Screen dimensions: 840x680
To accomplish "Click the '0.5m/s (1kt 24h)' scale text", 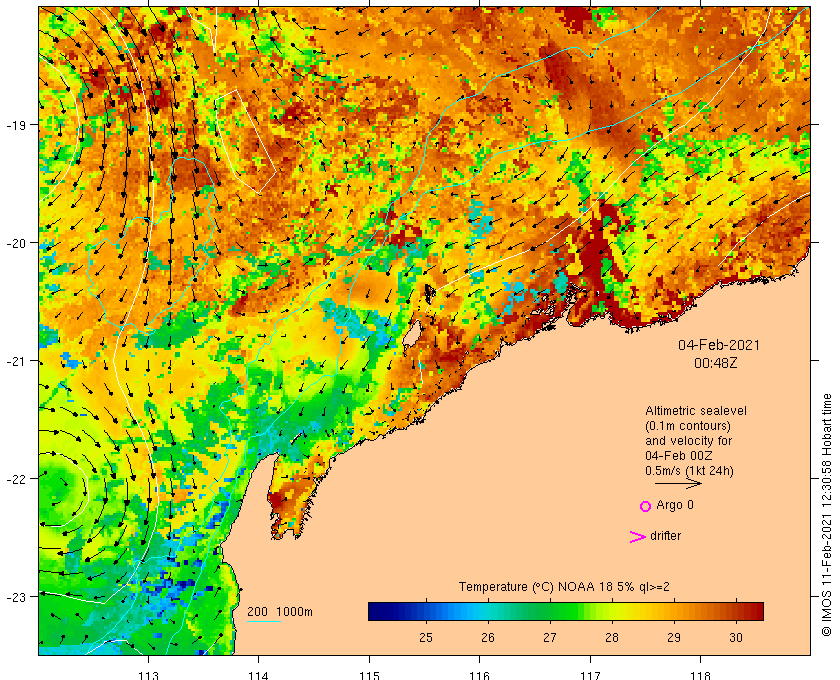I will click(689, 471).
